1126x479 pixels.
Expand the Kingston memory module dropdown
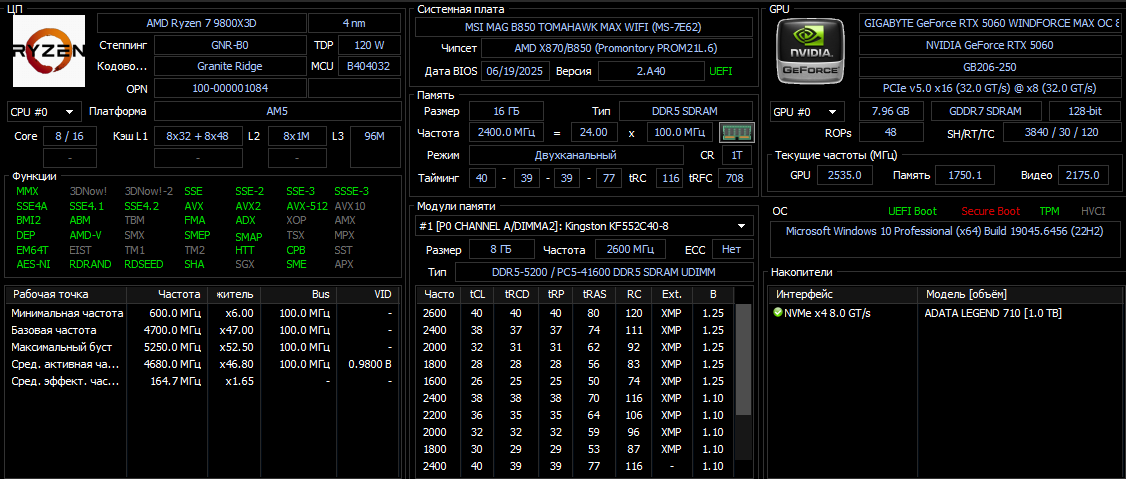(585, 226)
